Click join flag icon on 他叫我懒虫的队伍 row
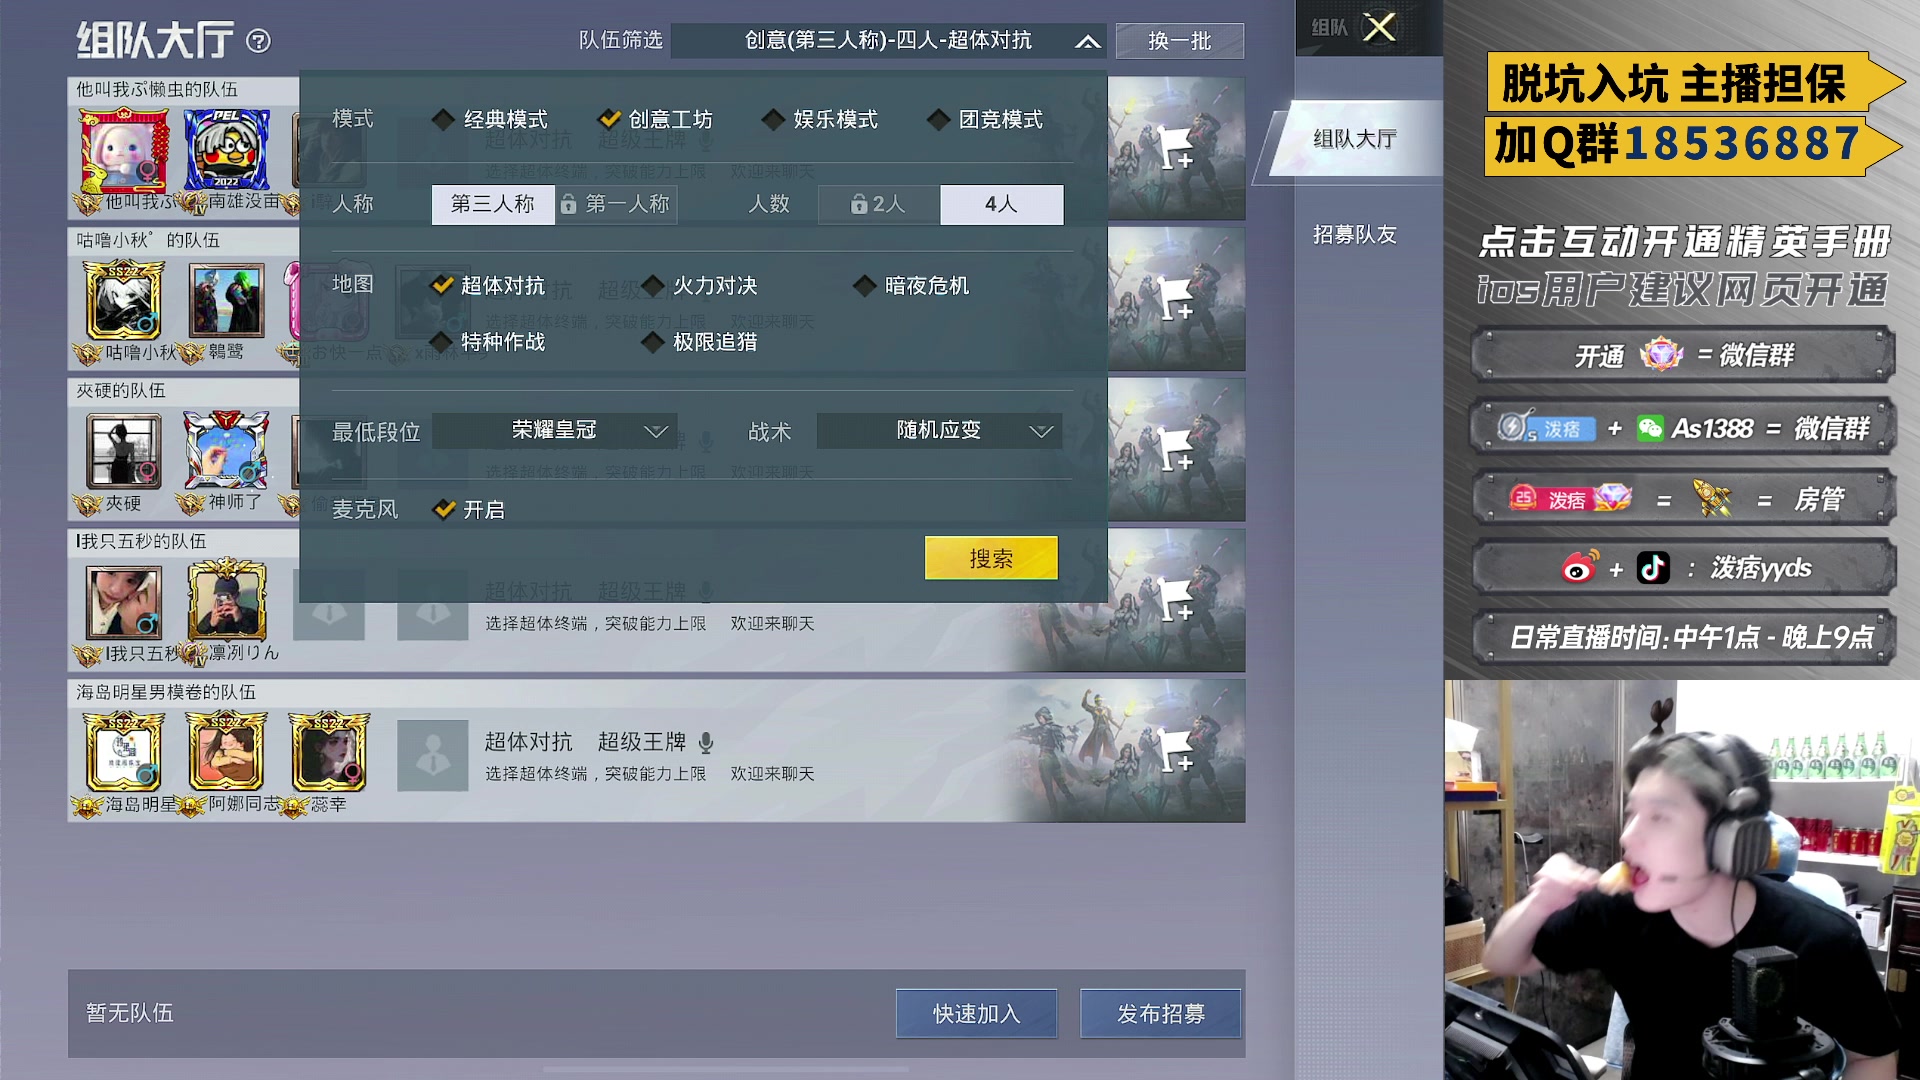Viewport: 1920px width, 1080px height. click(x=1177, y=148)
